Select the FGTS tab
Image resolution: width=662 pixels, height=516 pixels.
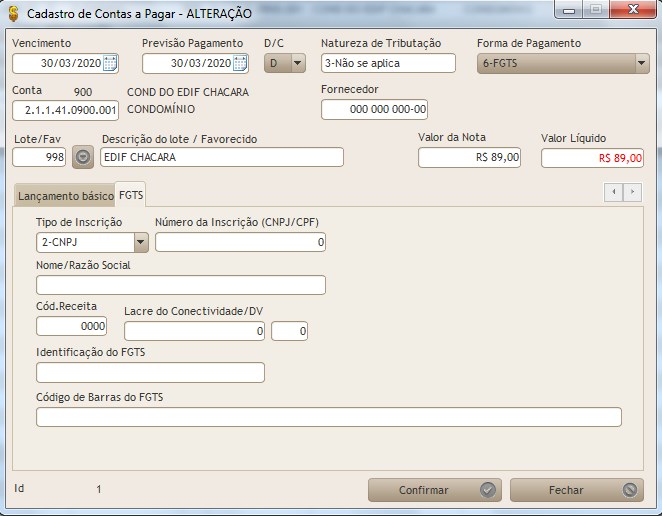pyautogui.click(x=131, y=195)
